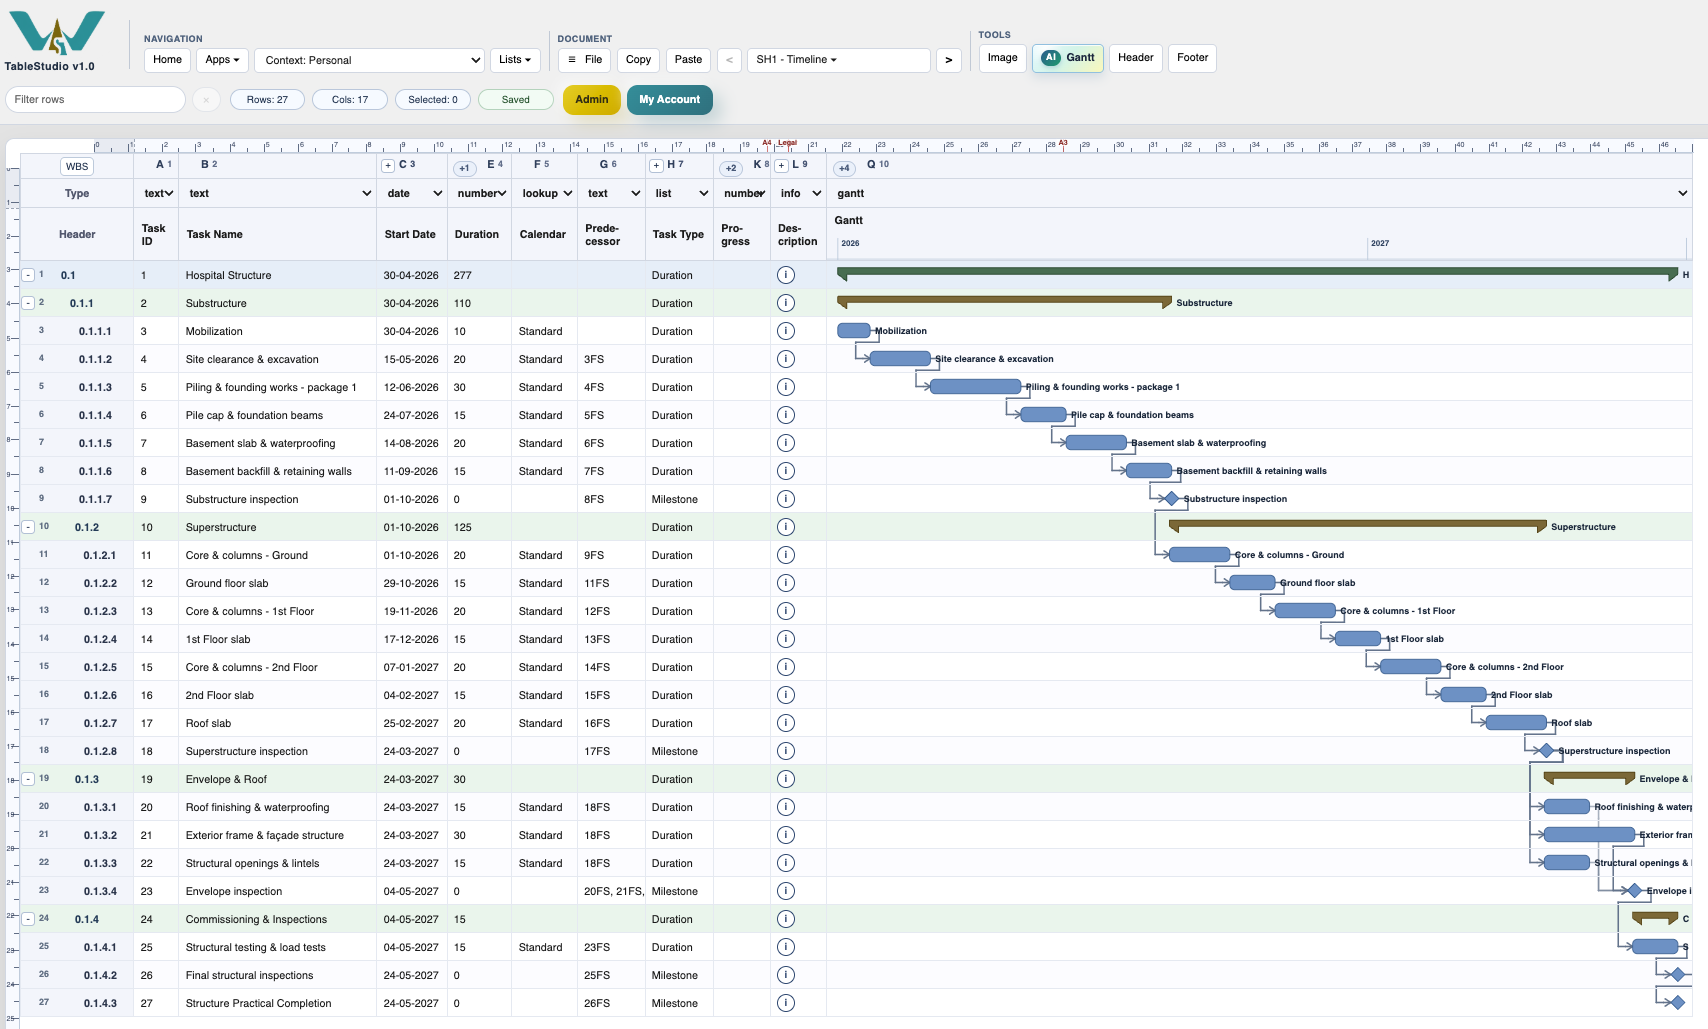Click the plus icon beside column H
This screenshot has width=1708, height=1029.
[656, 166]
